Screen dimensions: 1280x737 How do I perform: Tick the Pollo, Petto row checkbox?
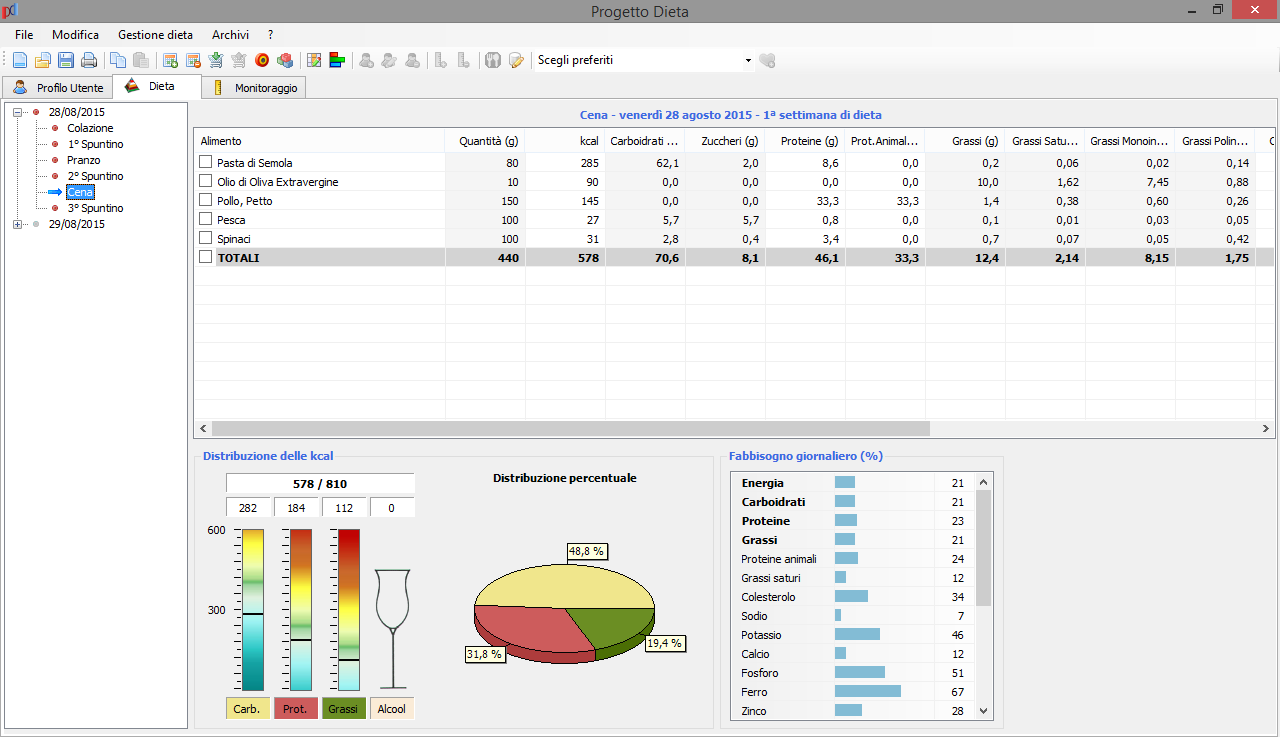click(206, 200)
